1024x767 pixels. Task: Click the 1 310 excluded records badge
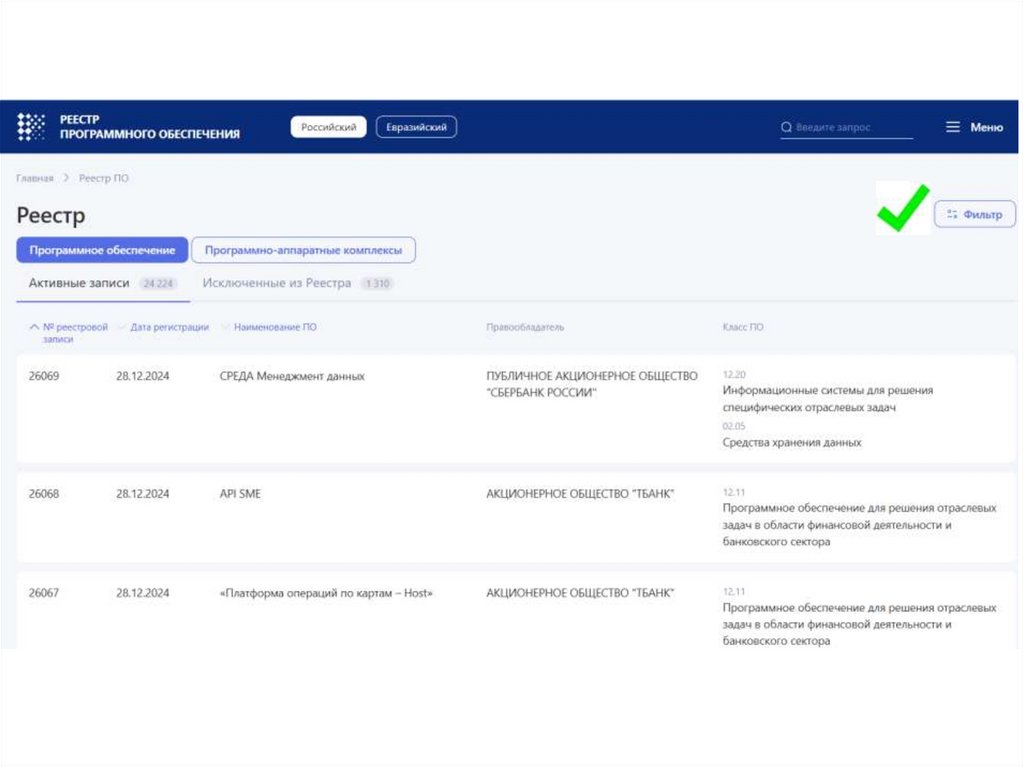[x=377, y=284]
